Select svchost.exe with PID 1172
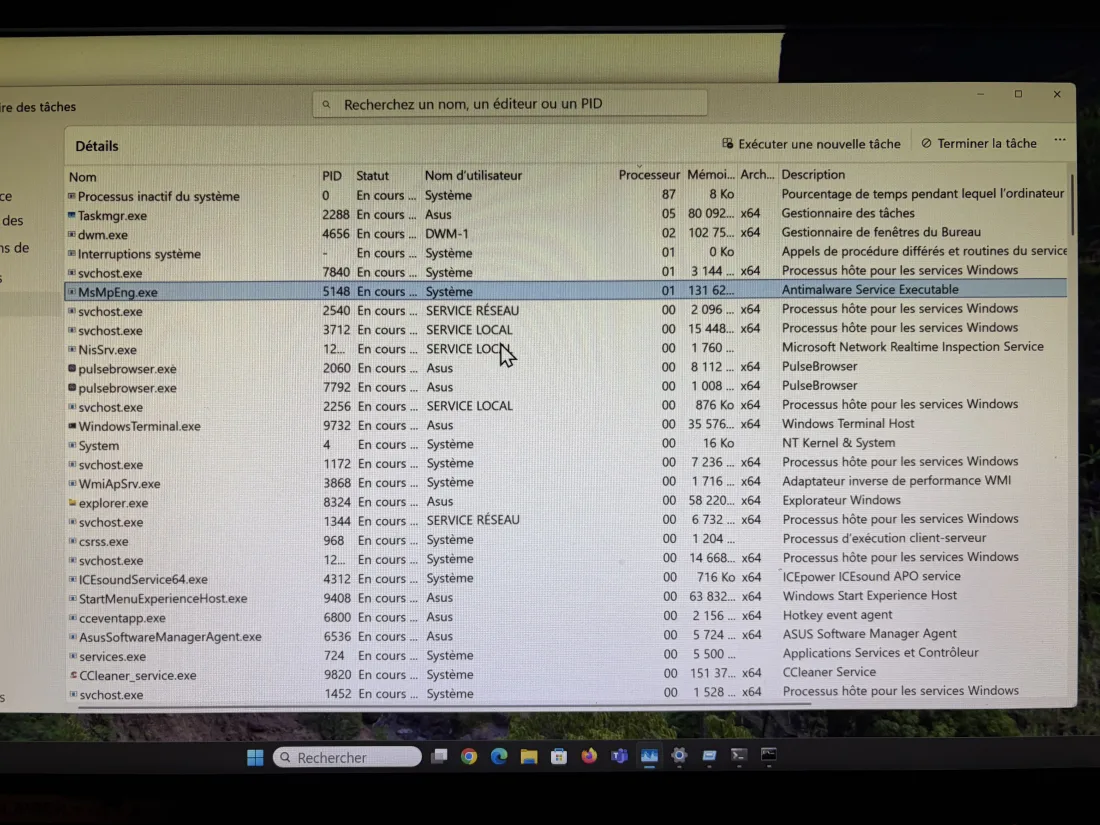Viewport: 1100px width, 825px height. point(565,464)
